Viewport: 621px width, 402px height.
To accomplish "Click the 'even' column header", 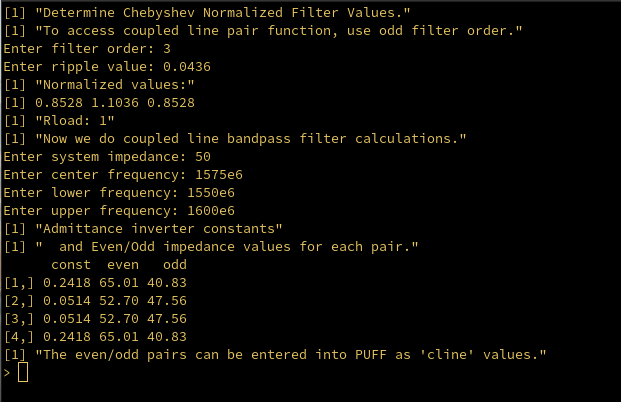I will 123,264.
